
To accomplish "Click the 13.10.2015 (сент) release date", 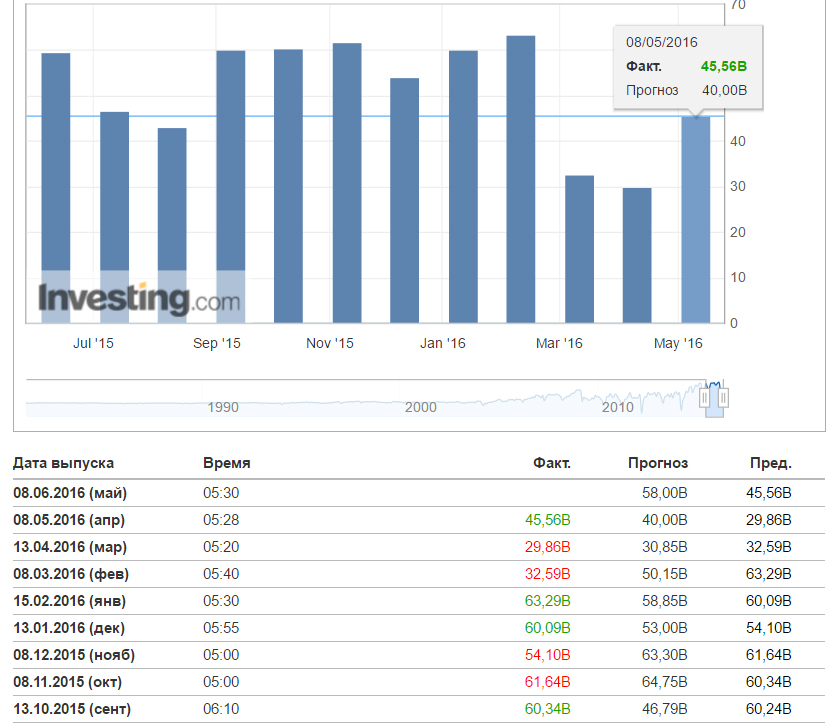I will (x=72, y=710).
